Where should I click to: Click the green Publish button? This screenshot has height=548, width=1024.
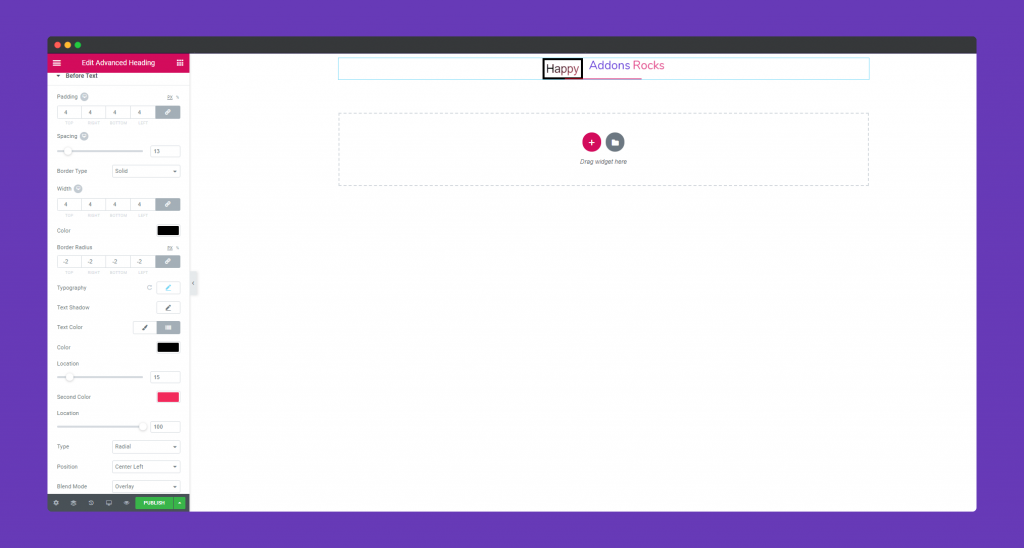[x=154, y=503]
